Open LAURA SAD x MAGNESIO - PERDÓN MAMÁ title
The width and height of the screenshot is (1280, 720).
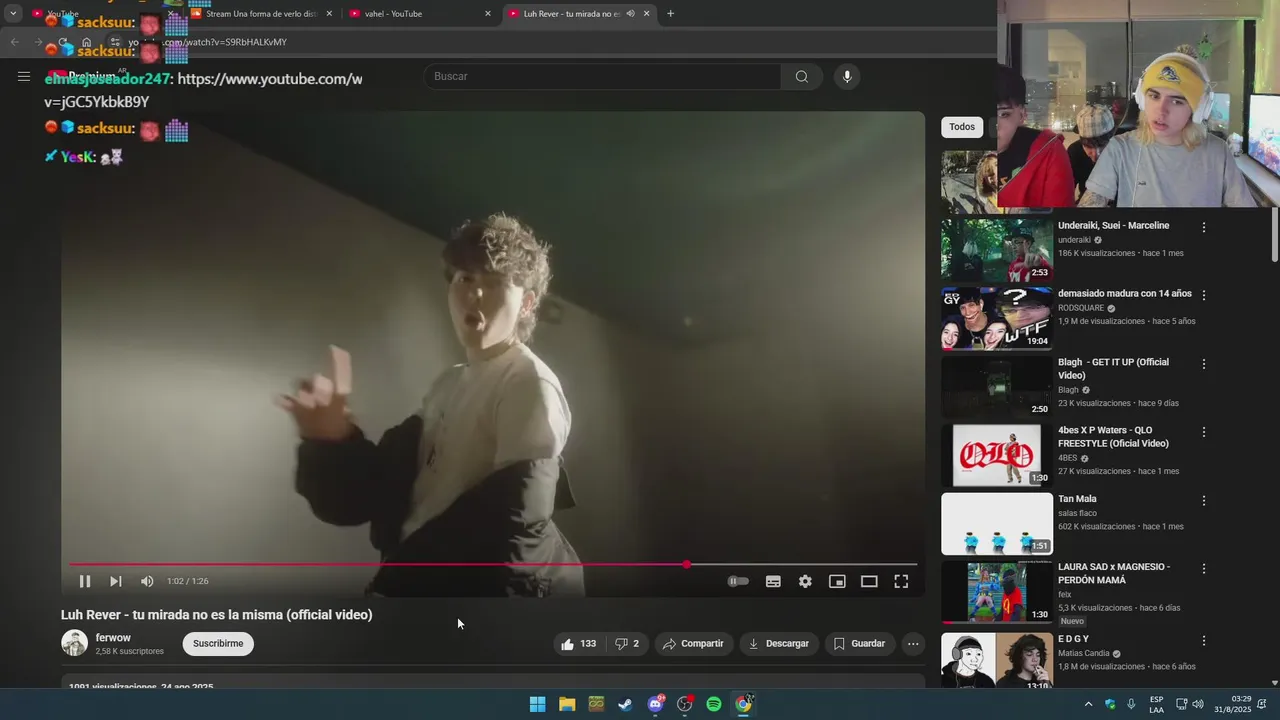[x=1114, y=573]
